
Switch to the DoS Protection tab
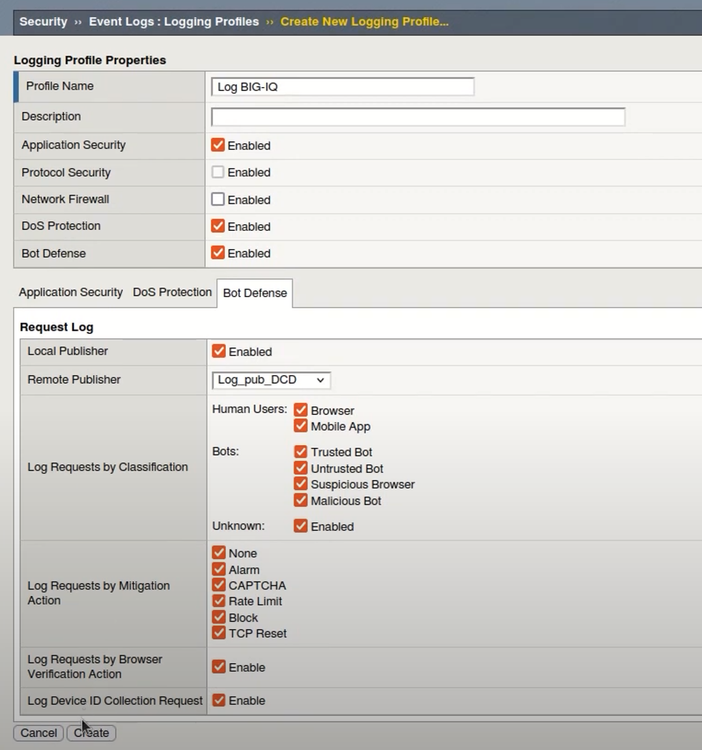click(x=172, y=293)
